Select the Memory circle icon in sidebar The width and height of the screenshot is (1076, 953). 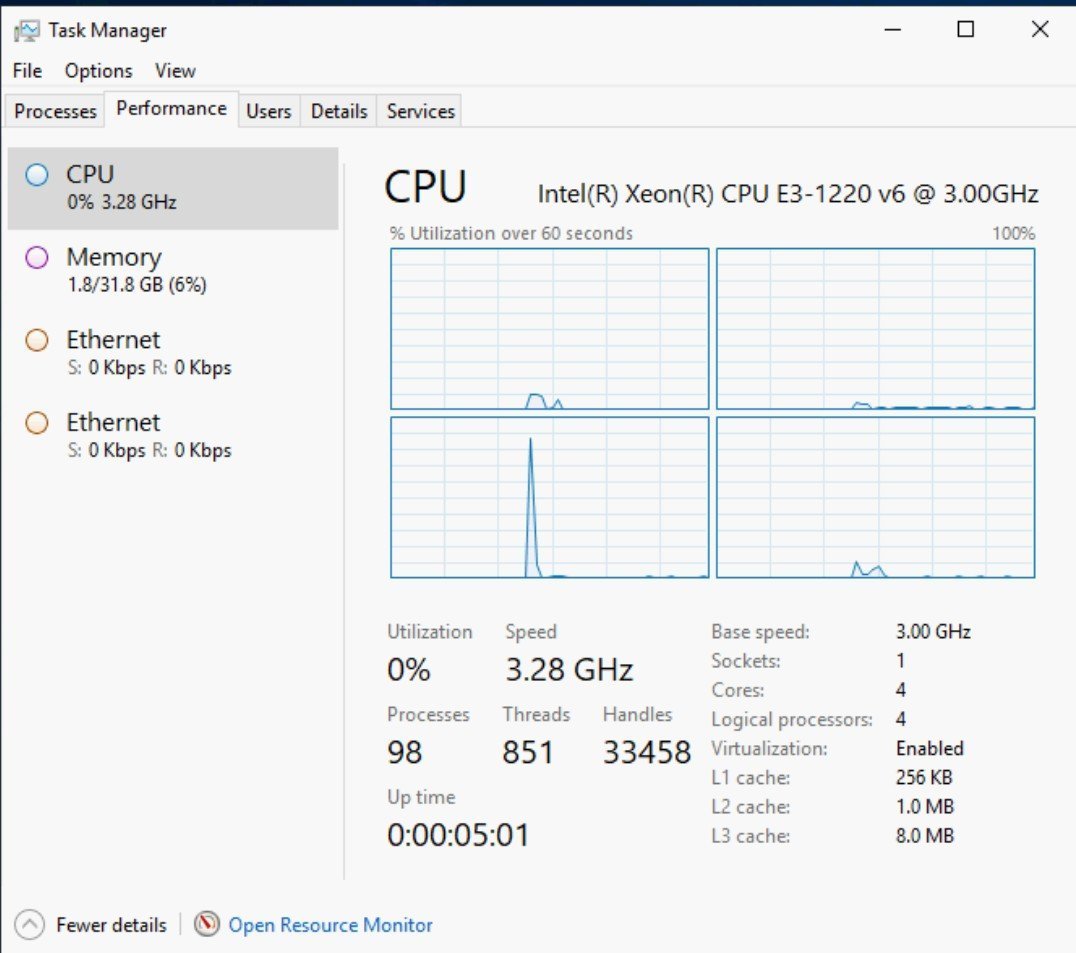tap(37, 257)
